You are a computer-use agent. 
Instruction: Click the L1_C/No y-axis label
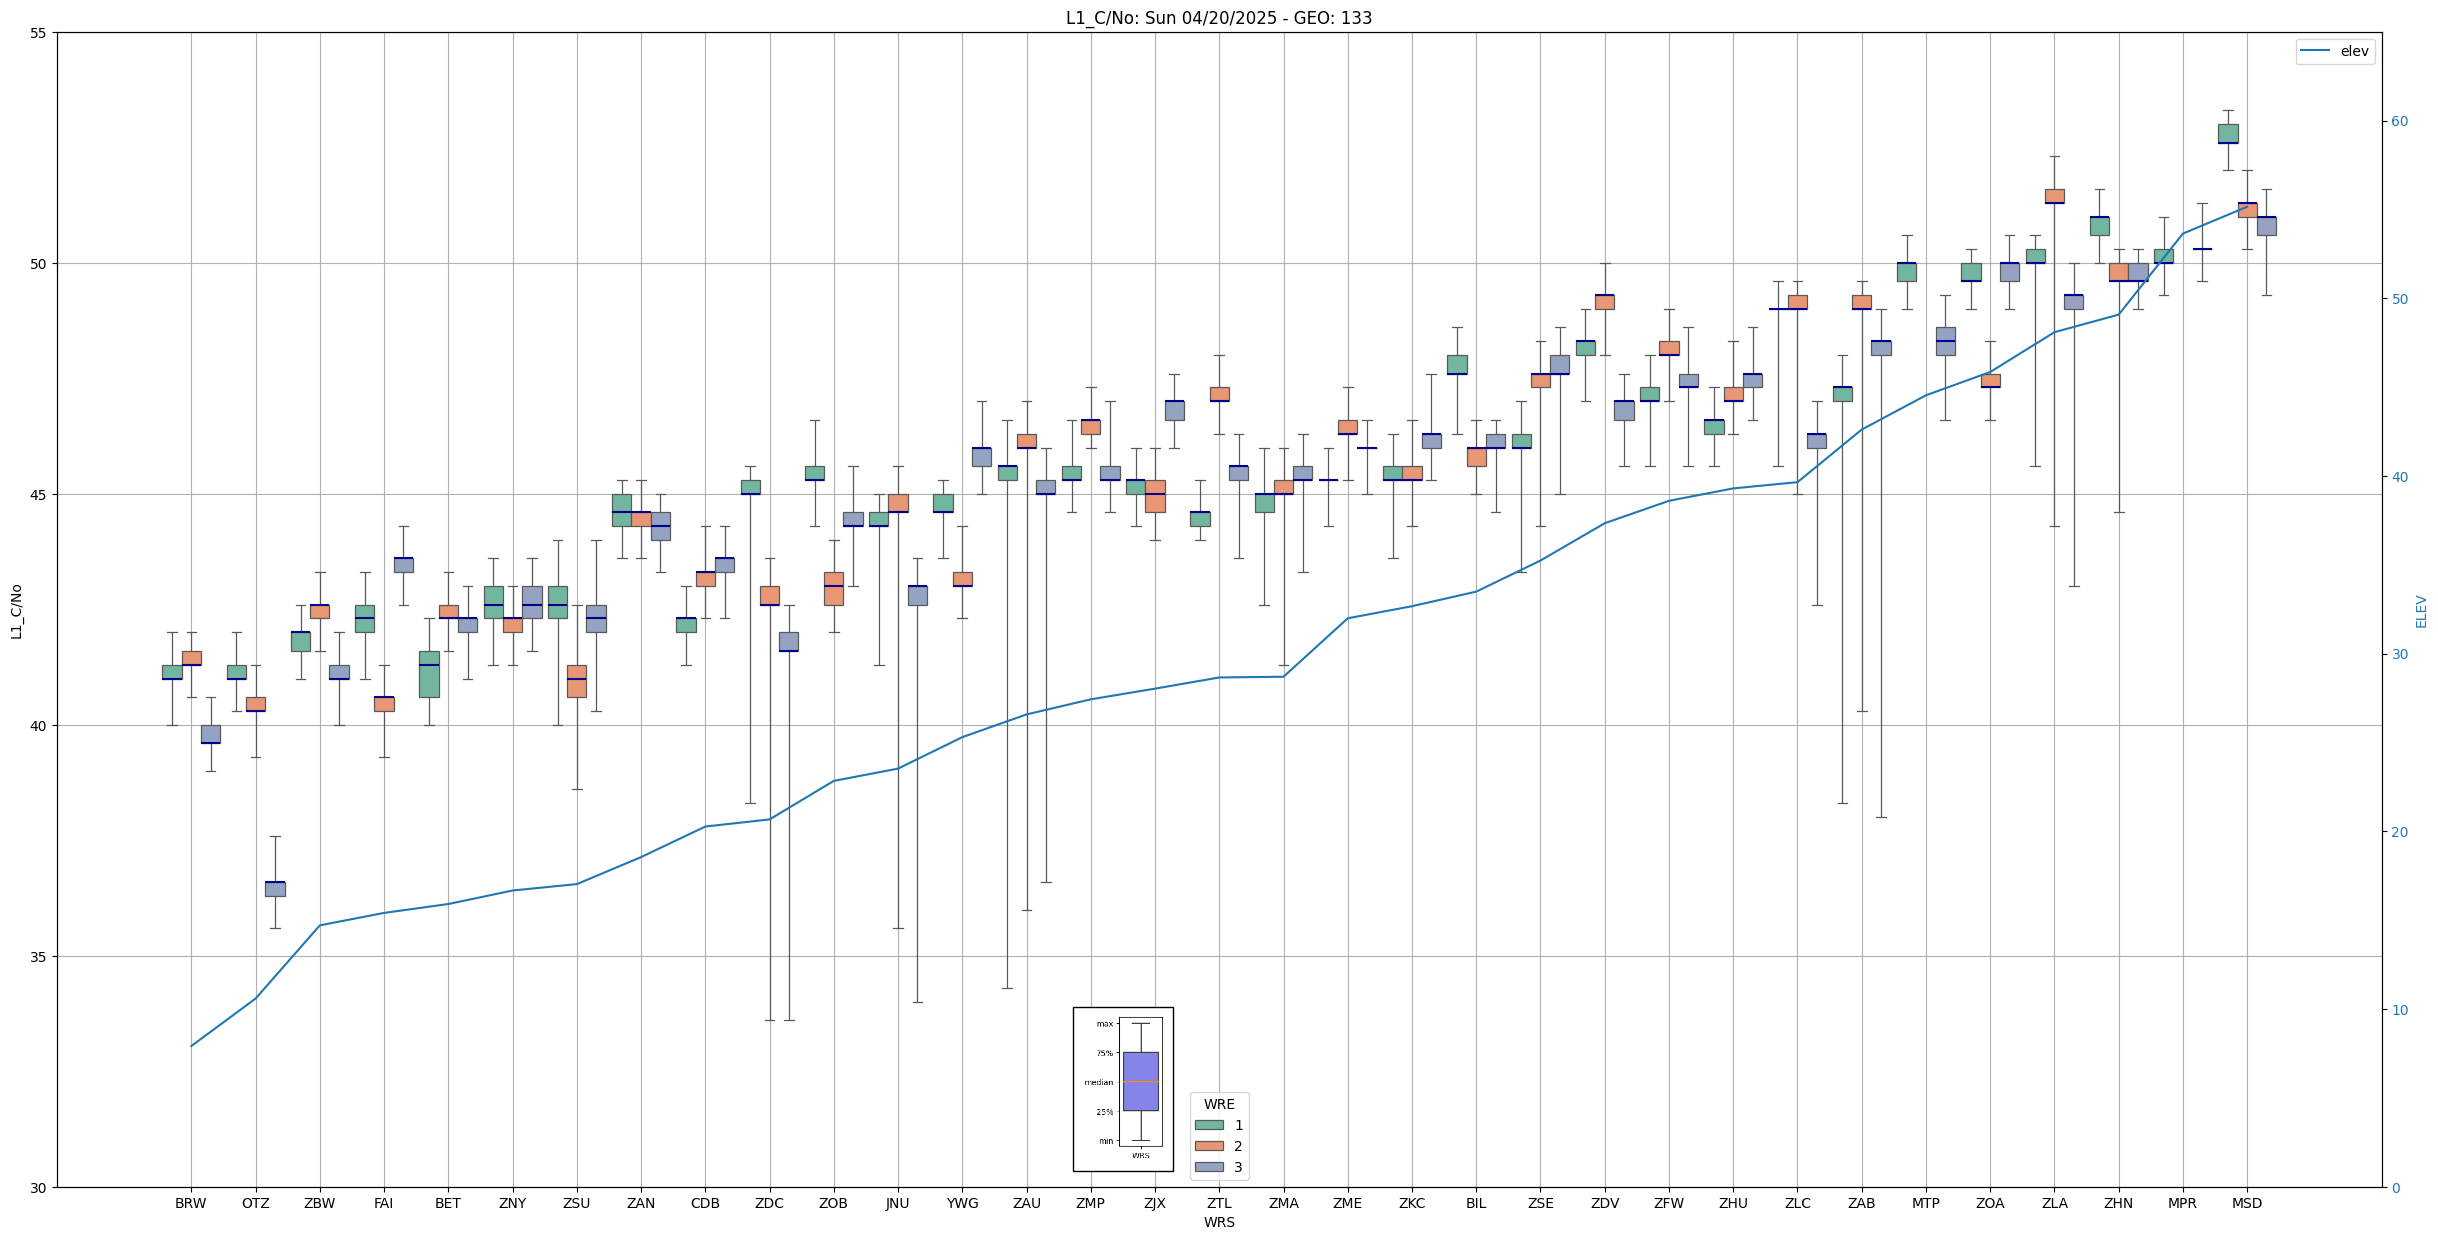click(x=16, y=611)
